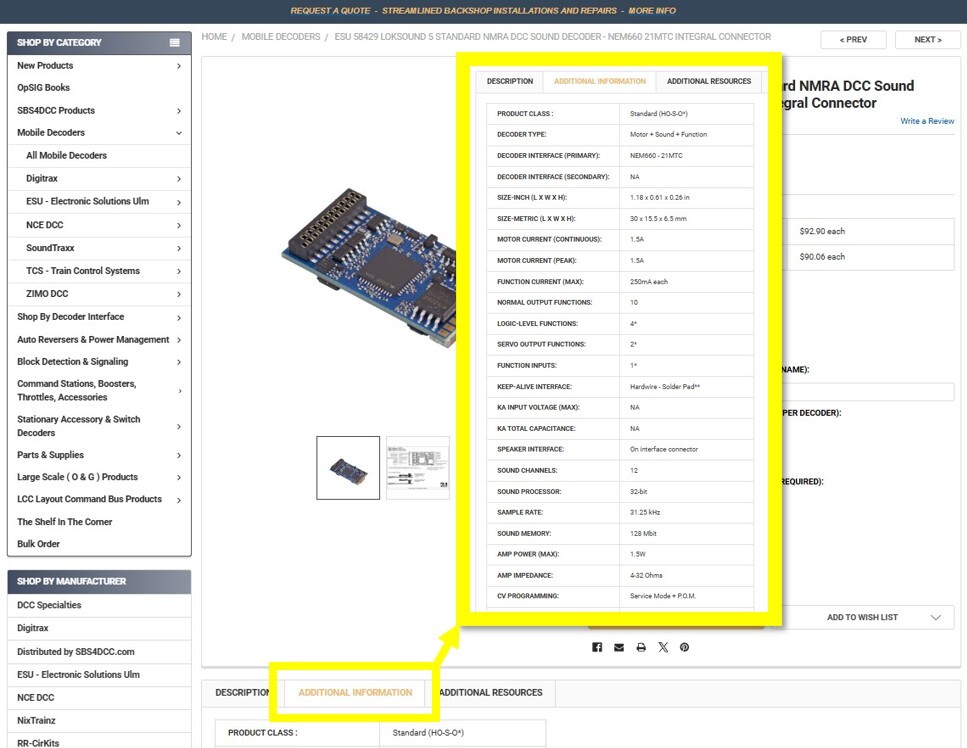Image resolution: width=967 pixels, height=748 pixels.
Task: Expand SoundTraxx subcategory arrow
Action: point(179,248)
